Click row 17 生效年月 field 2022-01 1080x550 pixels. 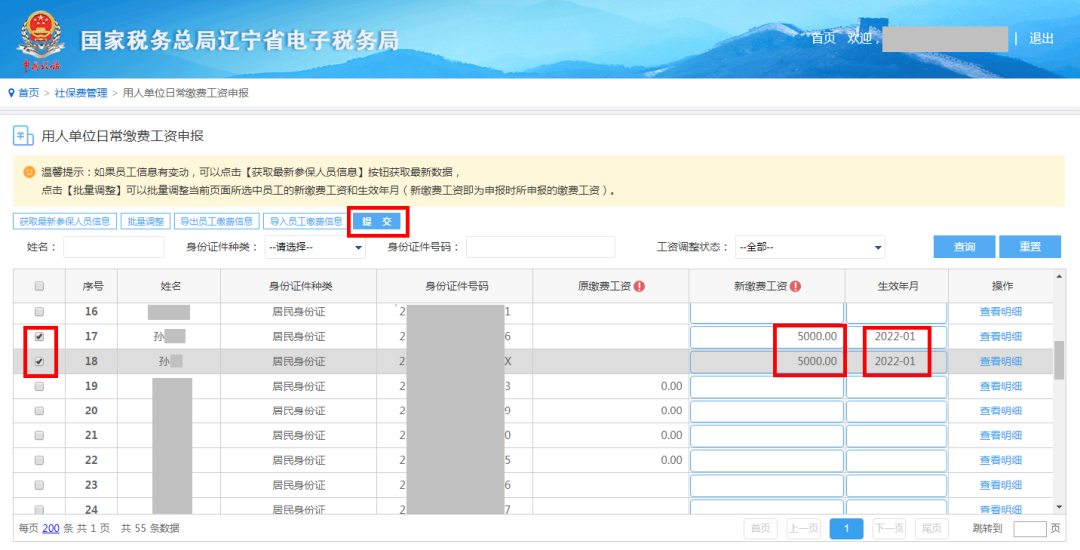pos(897,337)
